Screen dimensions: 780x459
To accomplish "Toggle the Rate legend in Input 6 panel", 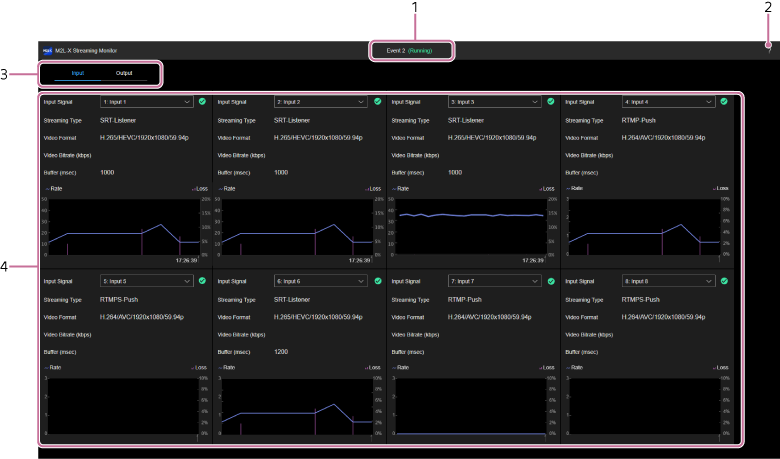I will click(x=227, y=368).
